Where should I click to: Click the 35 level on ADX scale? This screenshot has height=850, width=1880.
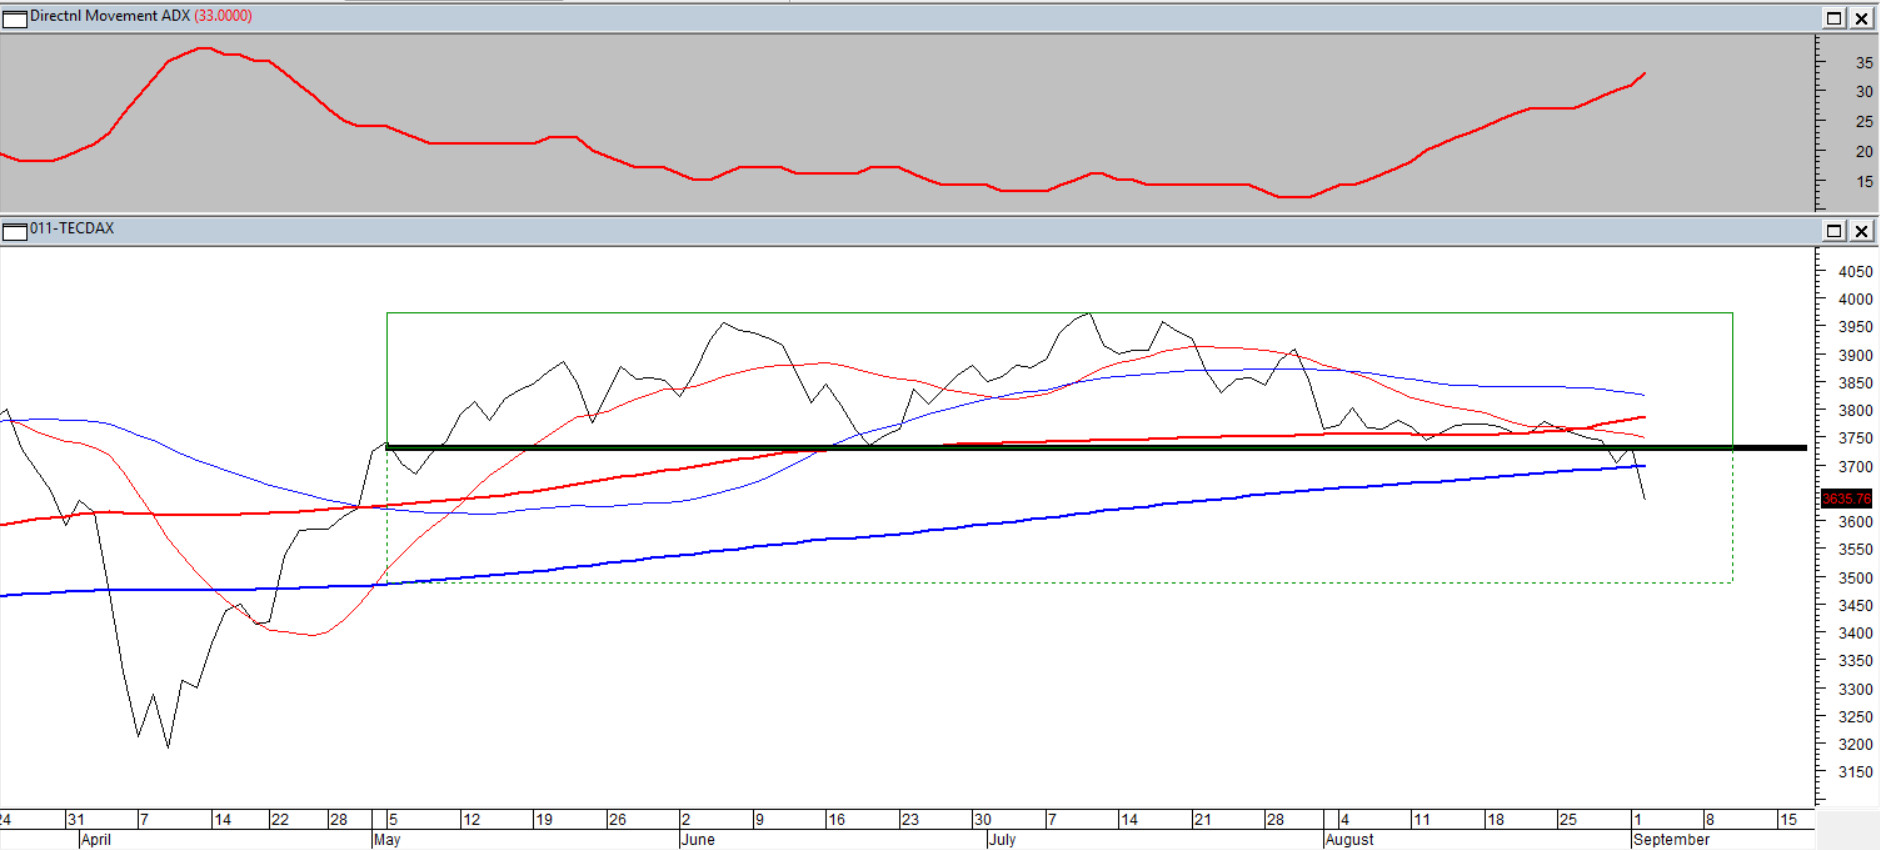[x=1864, y=62]
